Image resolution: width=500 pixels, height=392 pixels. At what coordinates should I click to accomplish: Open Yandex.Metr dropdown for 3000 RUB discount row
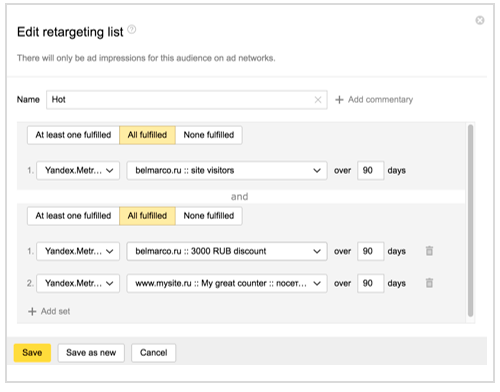coord(78,251)
